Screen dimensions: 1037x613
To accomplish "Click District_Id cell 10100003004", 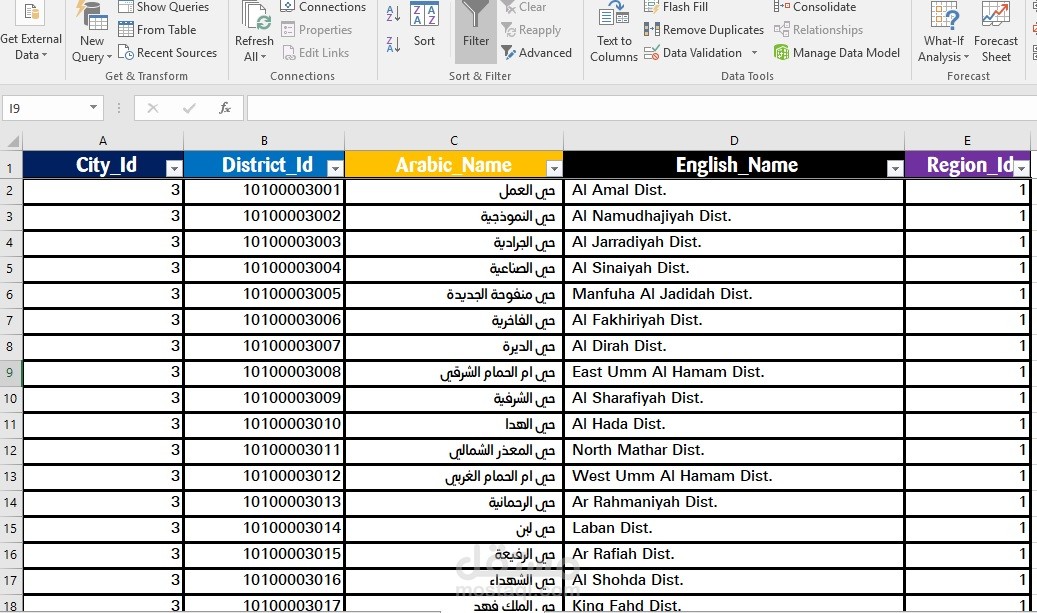I will (x=264, y=269).
